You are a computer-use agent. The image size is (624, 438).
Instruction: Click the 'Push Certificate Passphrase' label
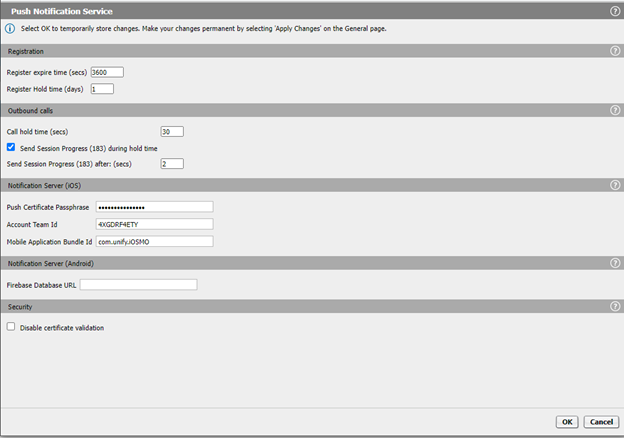click(48, 207)
